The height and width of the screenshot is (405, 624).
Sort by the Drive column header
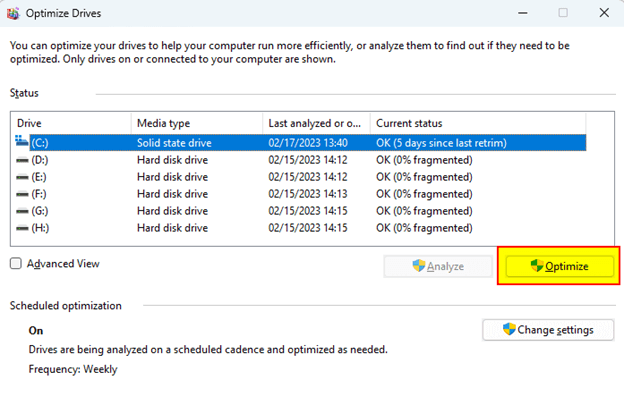coord(70,123)
